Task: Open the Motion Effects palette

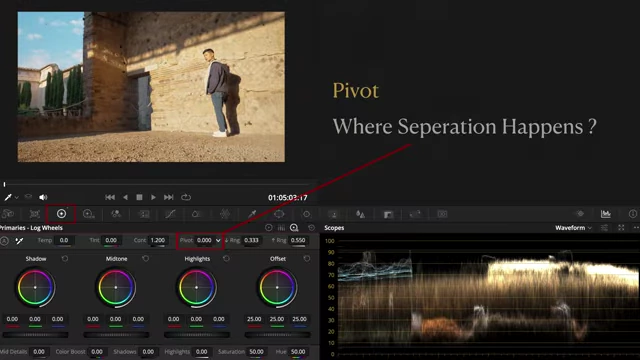Action: [x=144, y=214]
